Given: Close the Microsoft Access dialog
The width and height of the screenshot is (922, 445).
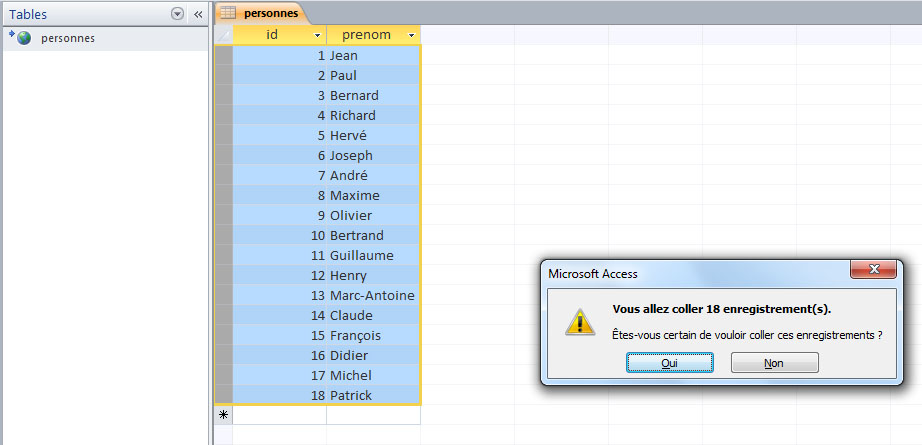Looking at the screenshot, I should (870, 271).
